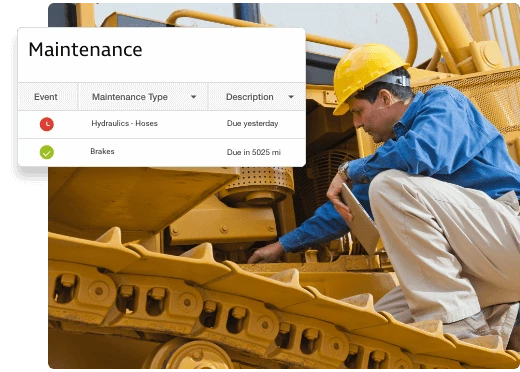The image size is (520, 372).
Task: Select the Brakes maintenance cell
Action: tap(102, 151)
